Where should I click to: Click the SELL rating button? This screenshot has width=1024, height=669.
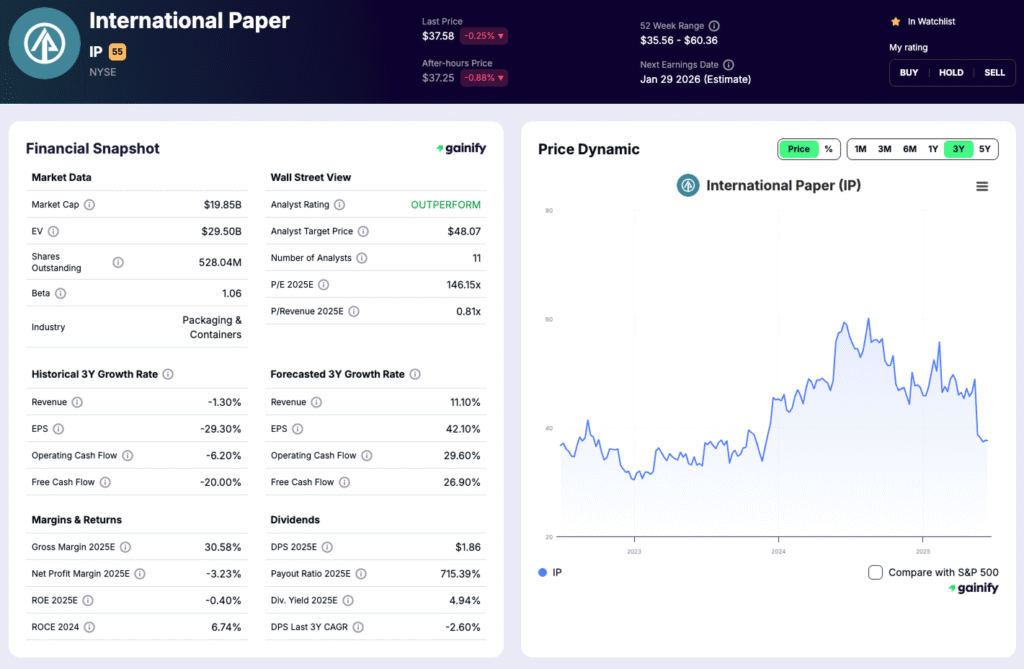coord(994,72)
